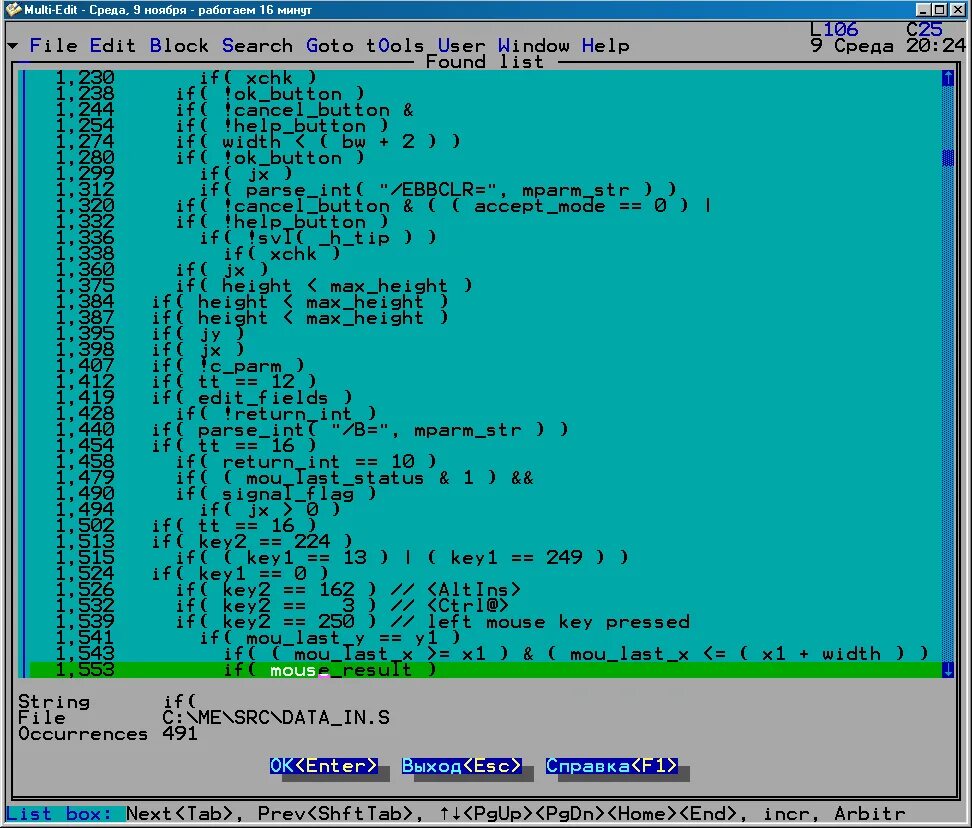Select line 1,502 if( tt == 16 )
Viewport: 972px width, 828px height.
[485, 526]
